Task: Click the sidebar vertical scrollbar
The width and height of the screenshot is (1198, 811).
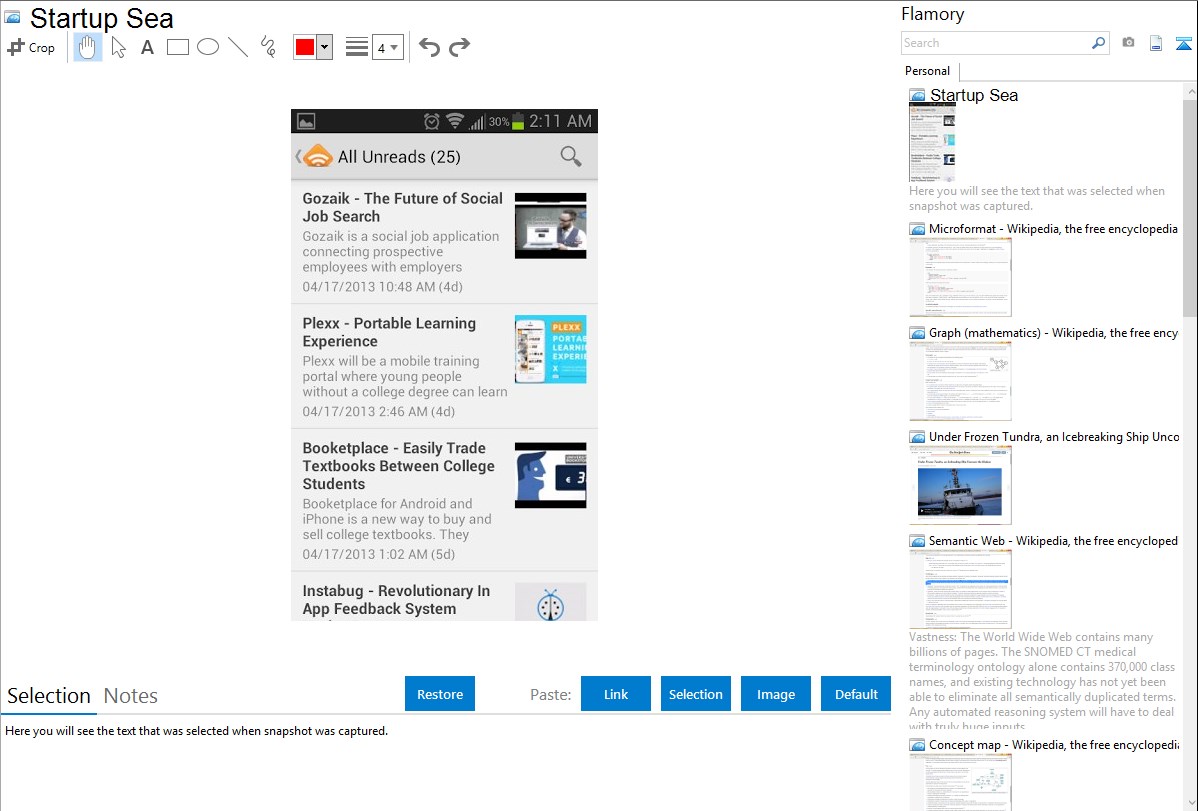Action: 1190,208
